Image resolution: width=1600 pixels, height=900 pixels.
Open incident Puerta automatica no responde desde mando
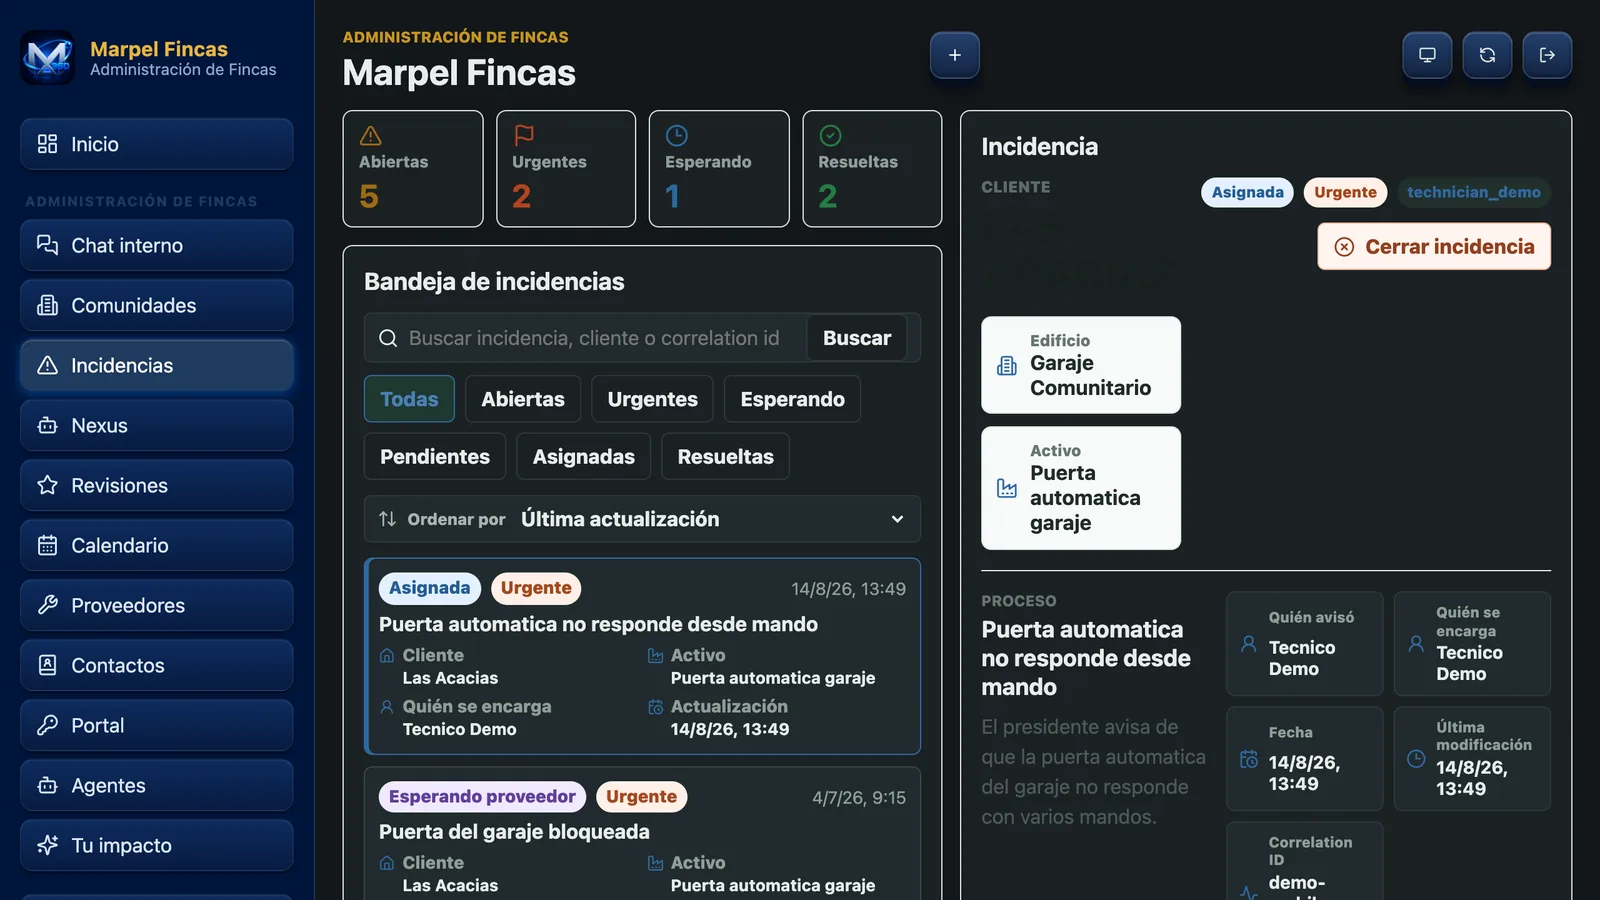[x=642, y=656]
